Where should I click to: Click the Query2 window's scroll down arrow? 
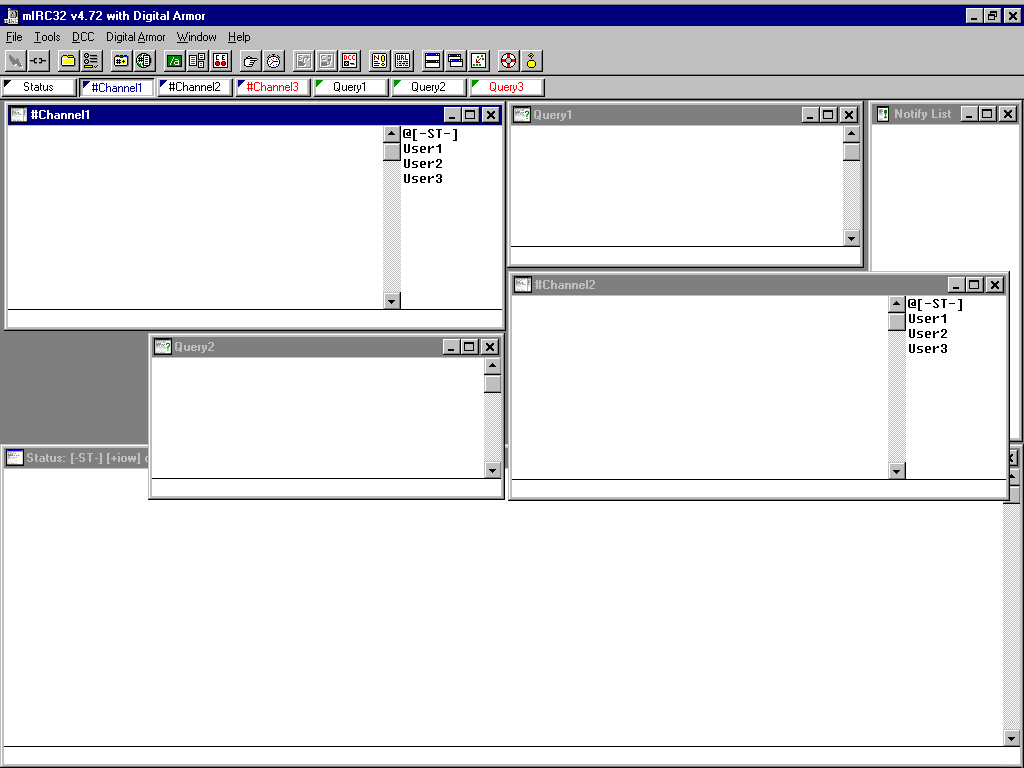(x=492, y=470)
